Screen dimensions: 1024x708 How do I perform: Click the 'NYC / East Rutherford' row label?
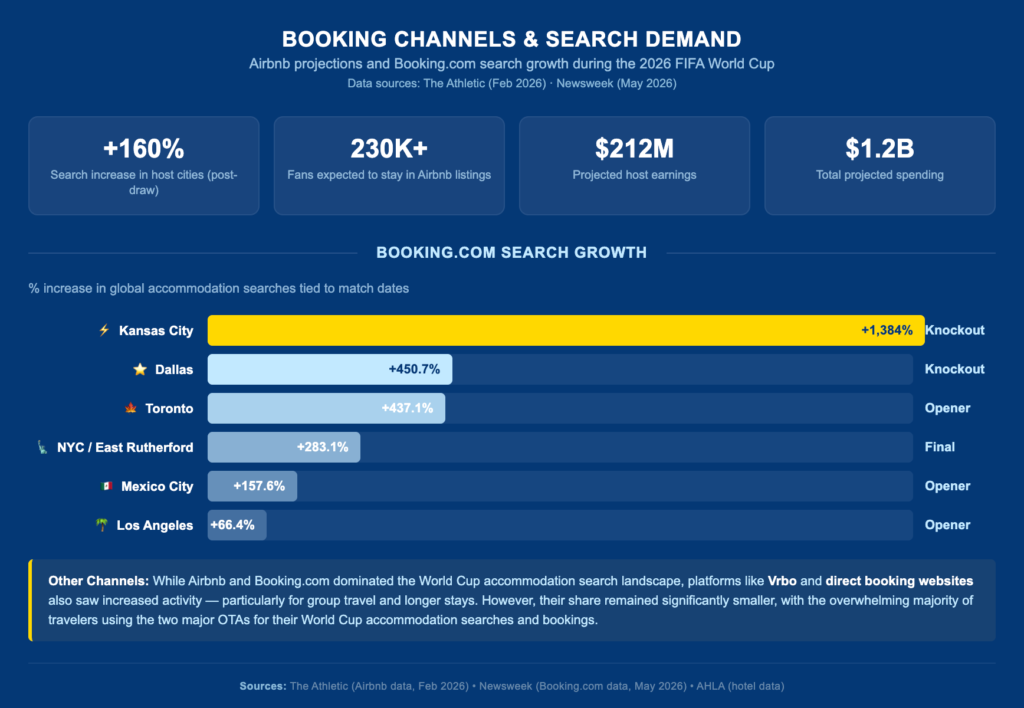(125, 447)
